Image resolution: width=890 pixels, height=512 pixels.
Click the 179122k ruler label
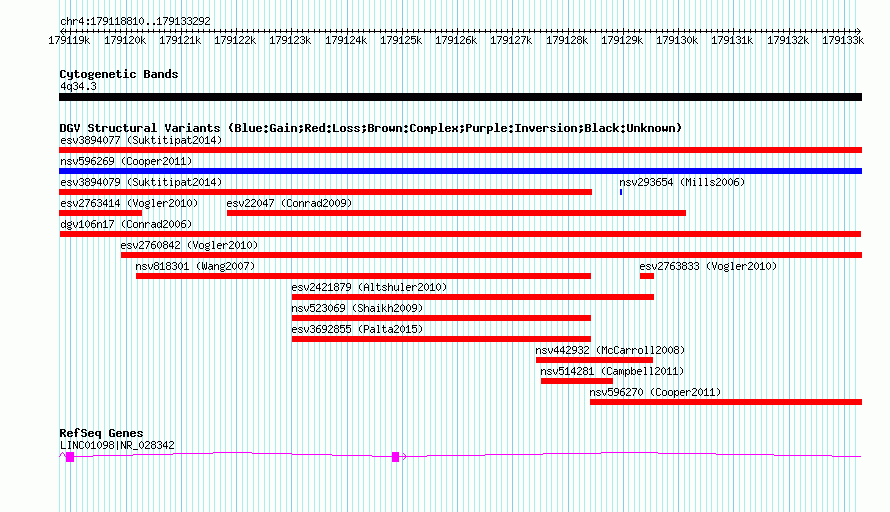click(235, 41)
